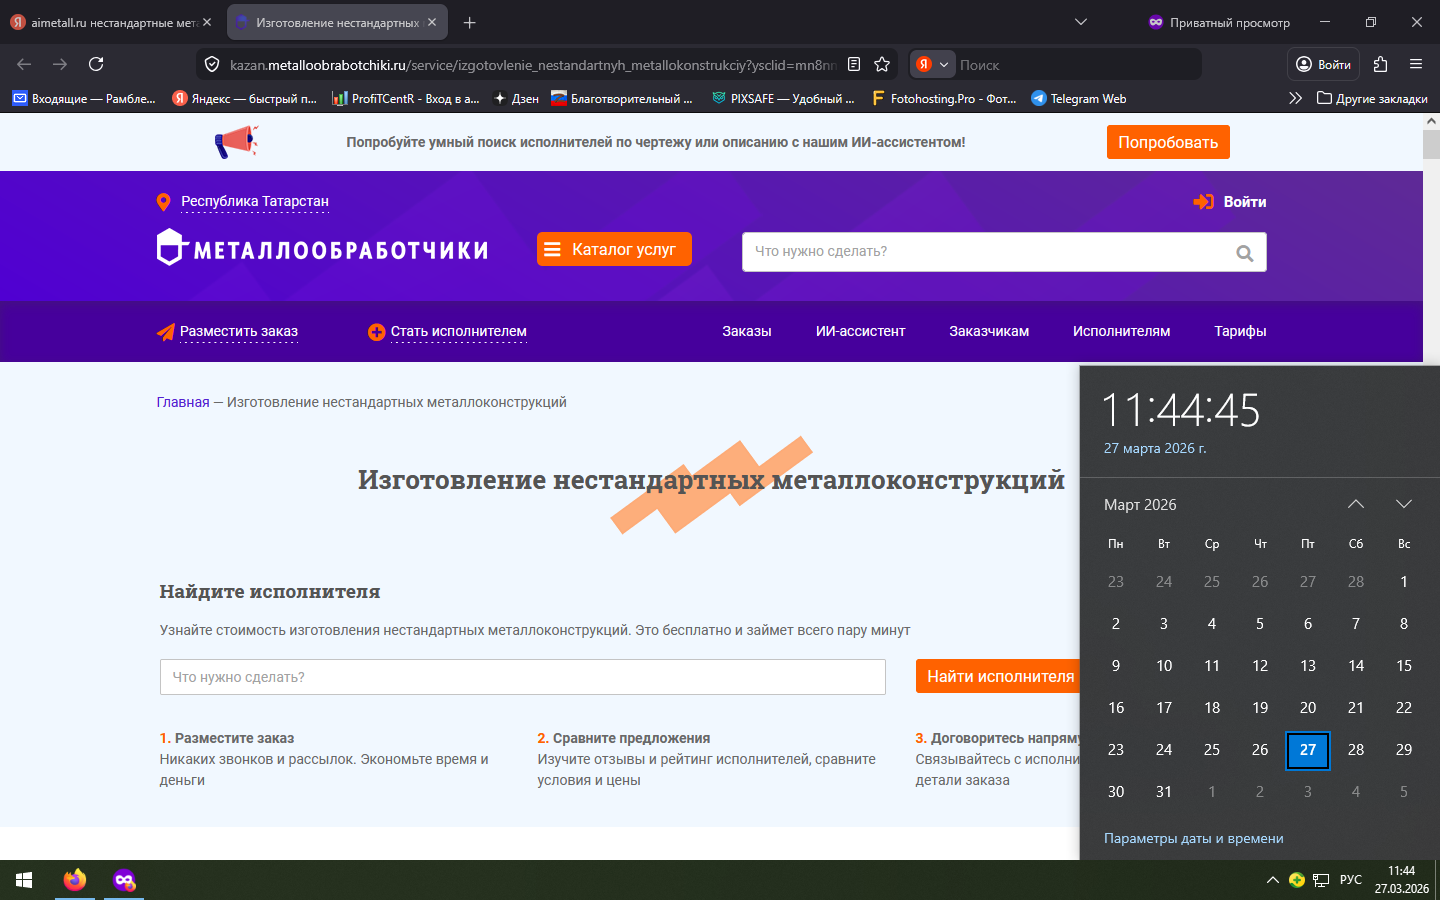Open the Исполнителям menu item
This screenshot has width=1440, height=900.
(1122, 331)
